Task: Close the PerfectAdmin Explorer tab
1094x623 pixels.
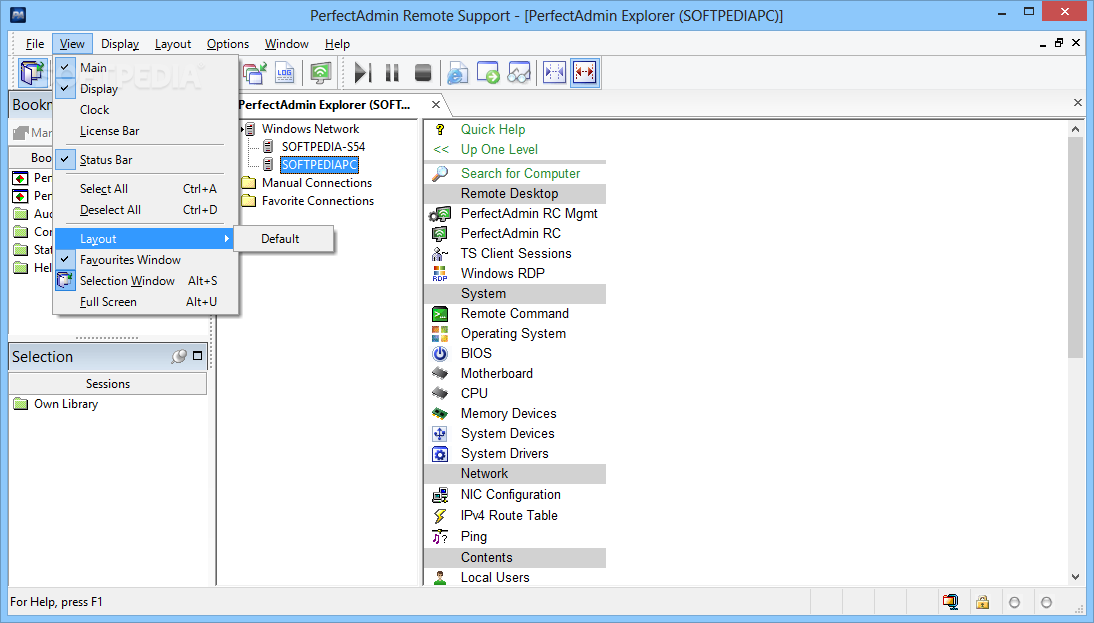Action: 435,105
